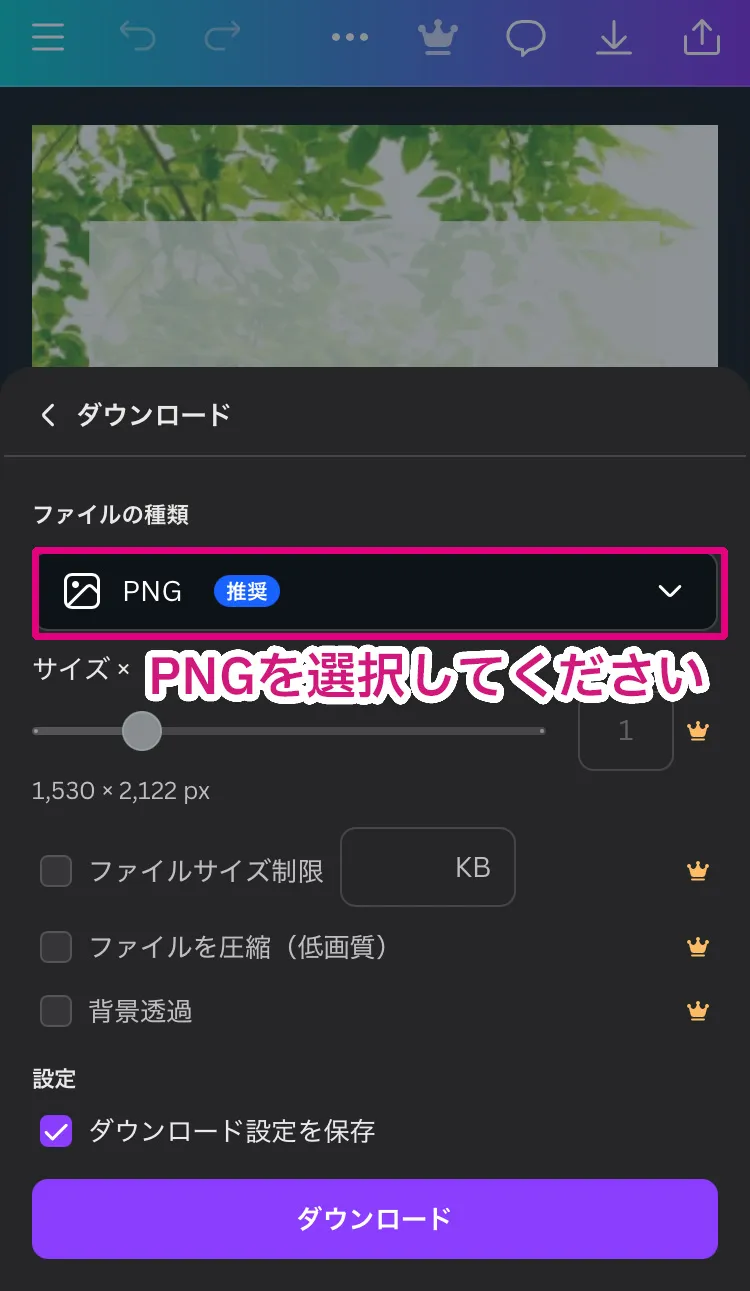Redo with the right arrow icon
The height and width of the screenshot is (1291, 750).
coord(222,38)
